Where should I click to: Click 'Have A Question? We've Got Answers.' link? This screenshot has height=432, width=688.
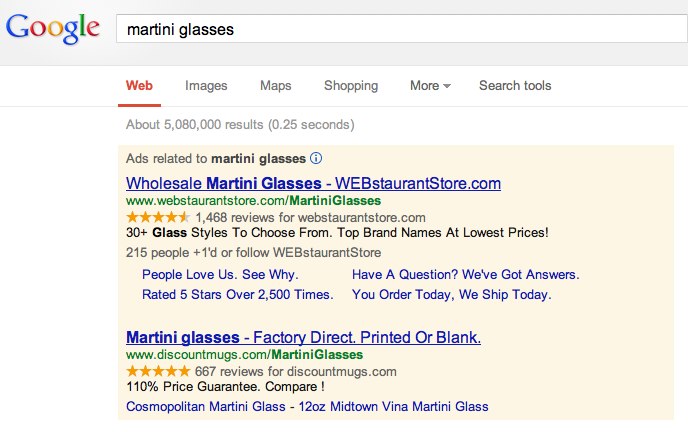[465, 275]
